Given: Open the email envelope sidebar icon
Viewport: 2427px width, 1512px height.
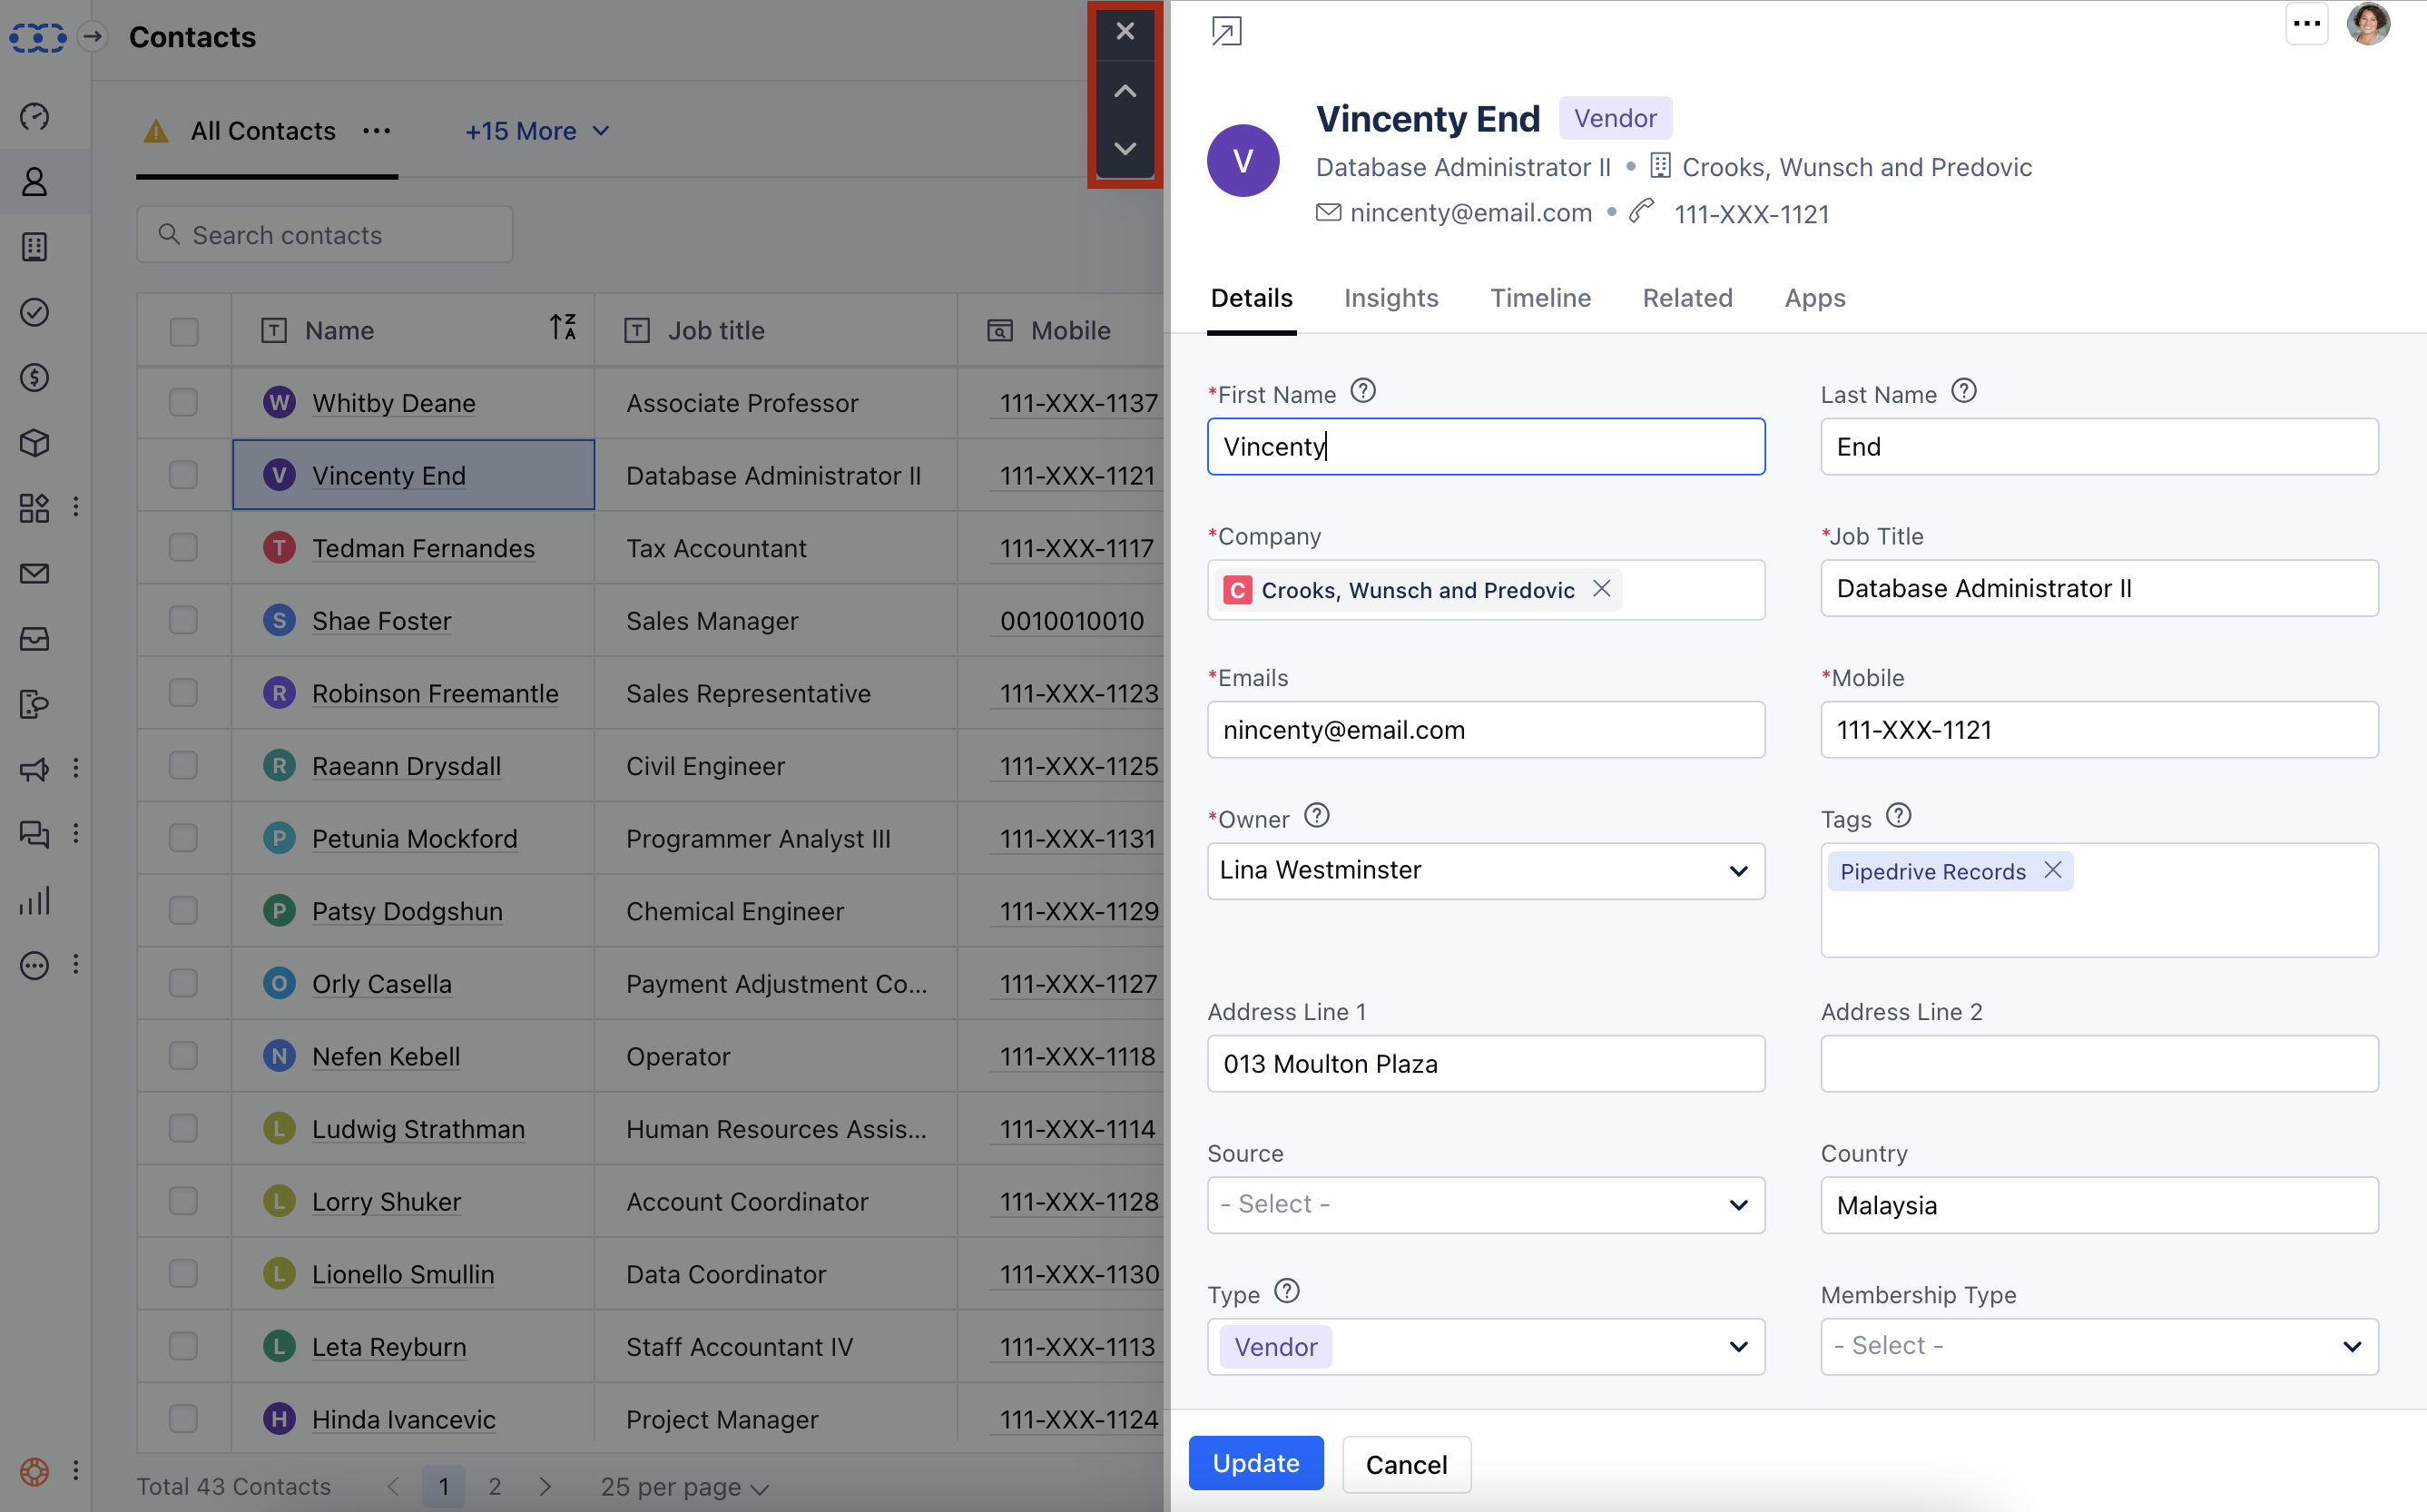Looking at the screenshot, I should pos(34,573).
